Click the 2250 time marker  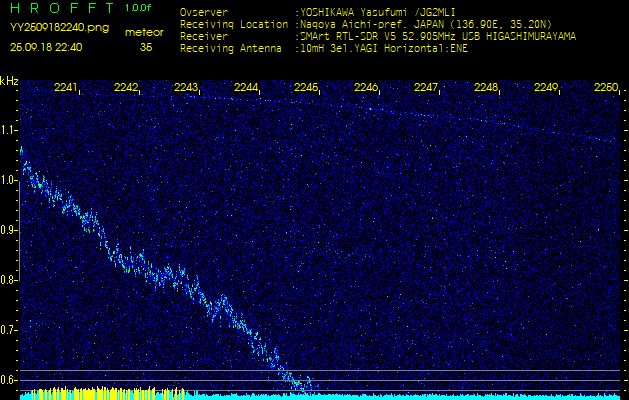coord(605,88)
